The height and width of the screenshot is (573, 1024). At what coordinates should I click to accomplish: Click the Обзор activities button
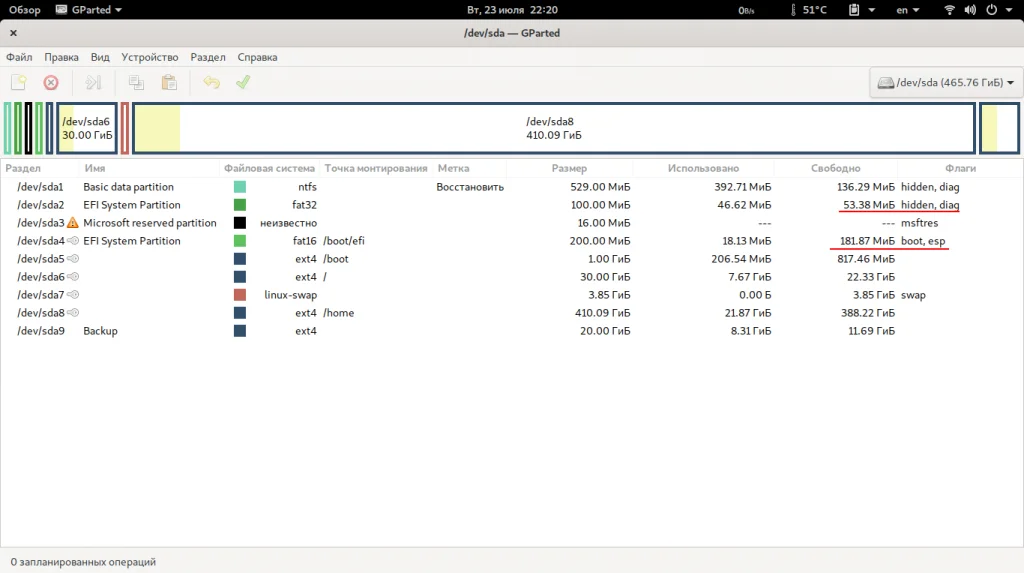[25, 10]
